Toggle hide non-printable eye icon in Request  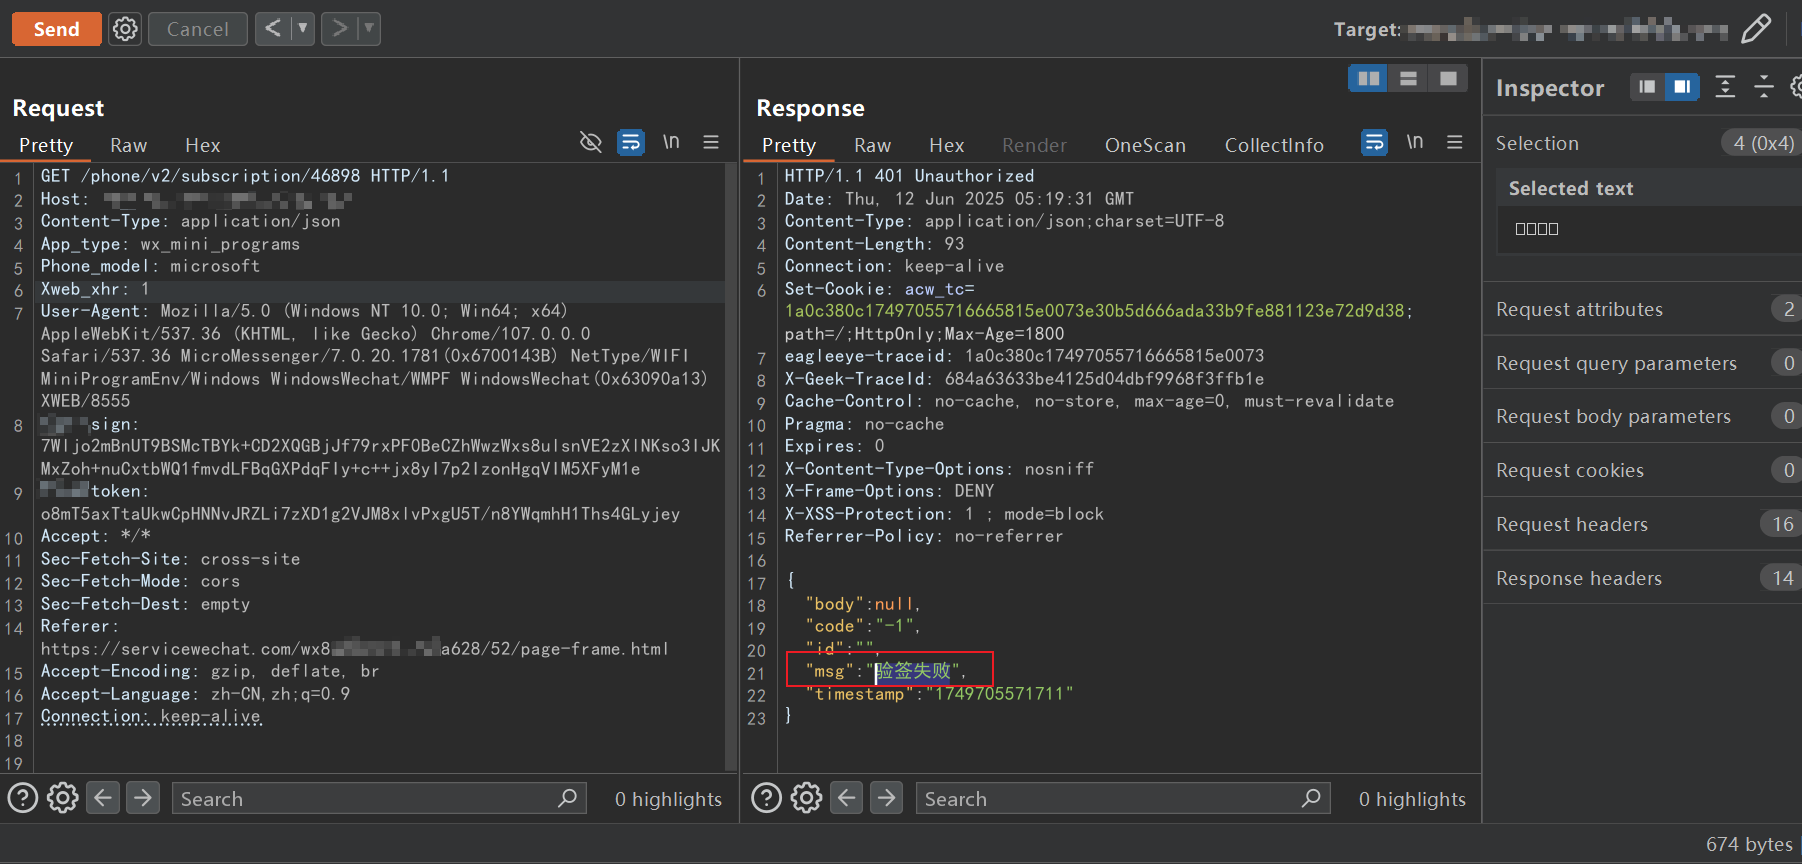tap(591, 142)
